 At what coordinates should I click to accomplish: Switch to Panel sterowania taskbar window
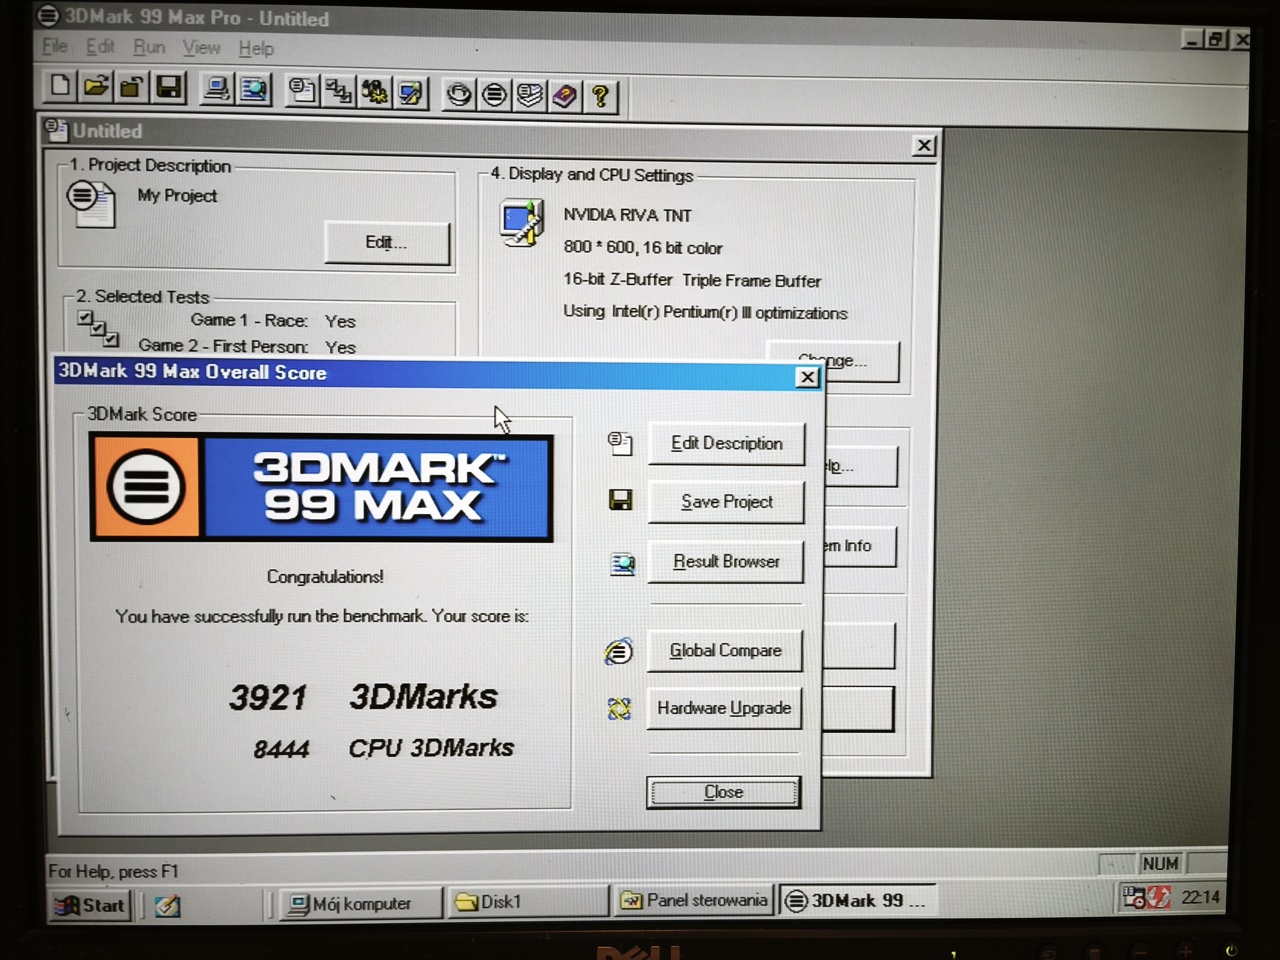[x=695, y=901]
